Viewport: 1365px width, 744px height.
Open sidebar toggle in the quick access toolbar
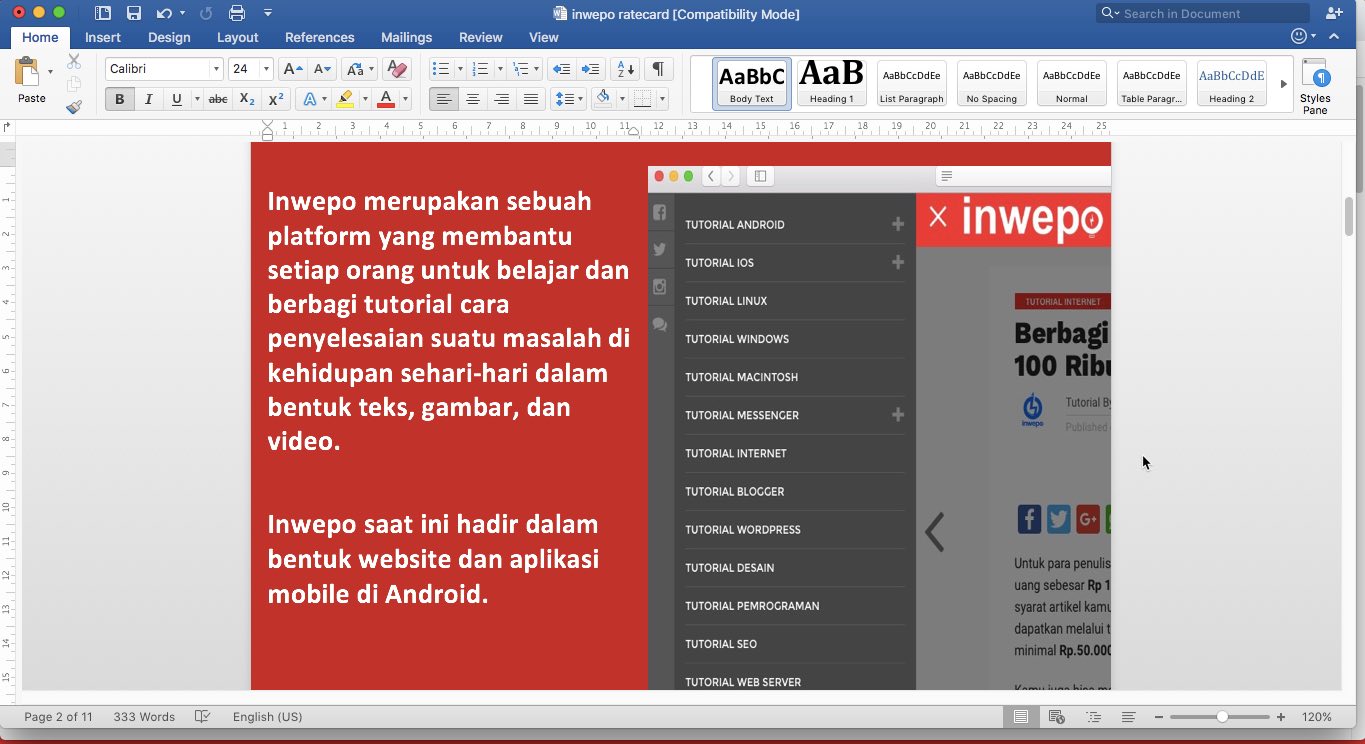tap(103, 13)
